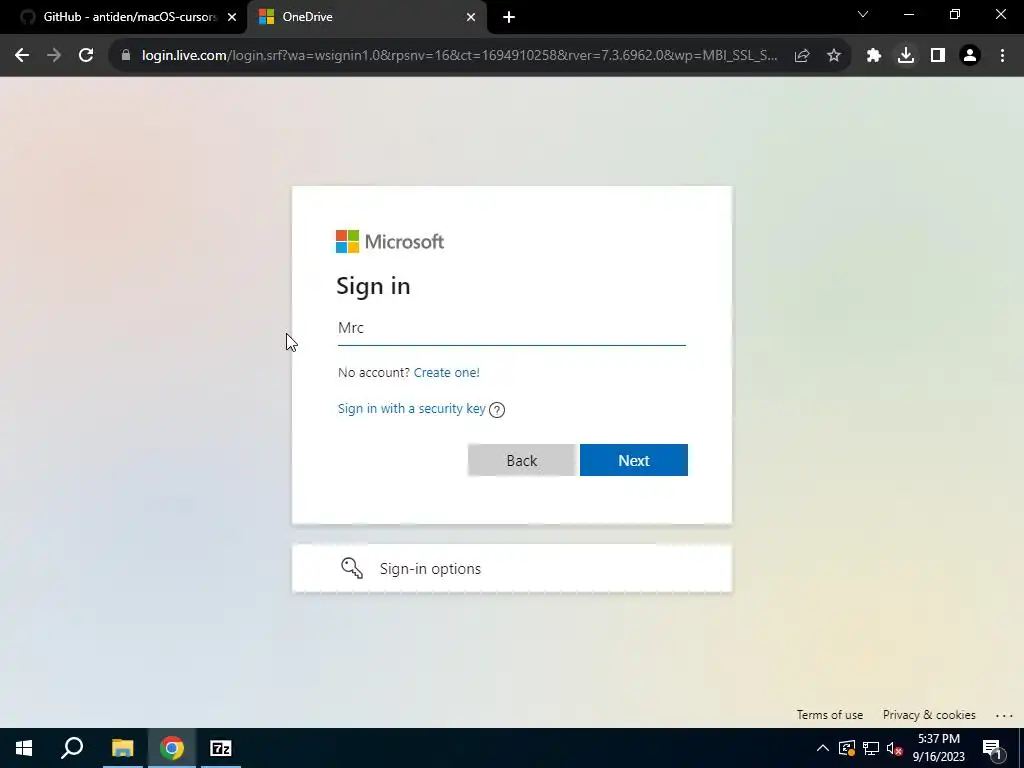Show hidden tray icons chevron
Viewport: 1024px width, 768px height.
(x=823, y=748)
